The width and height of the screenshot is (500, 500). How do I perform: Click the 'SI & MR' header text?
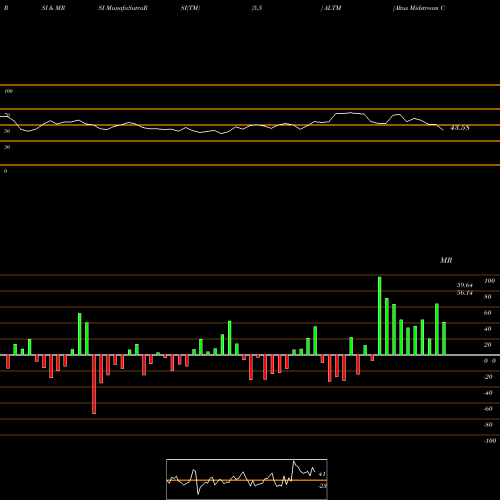[x=53, y=8]
